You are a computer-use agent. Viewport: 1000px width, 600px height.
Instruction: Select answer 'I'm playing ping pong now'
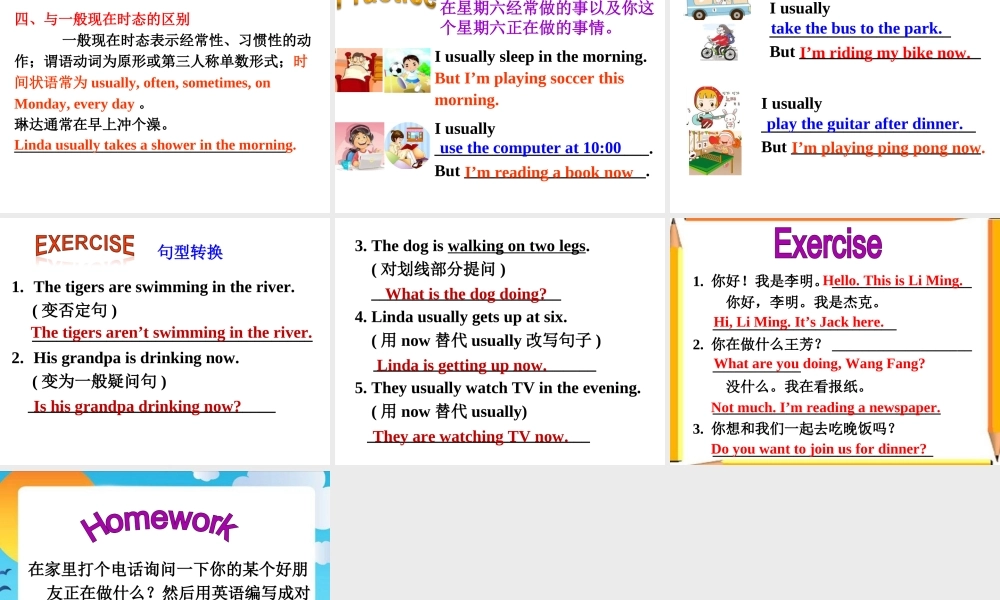(886, 148)
